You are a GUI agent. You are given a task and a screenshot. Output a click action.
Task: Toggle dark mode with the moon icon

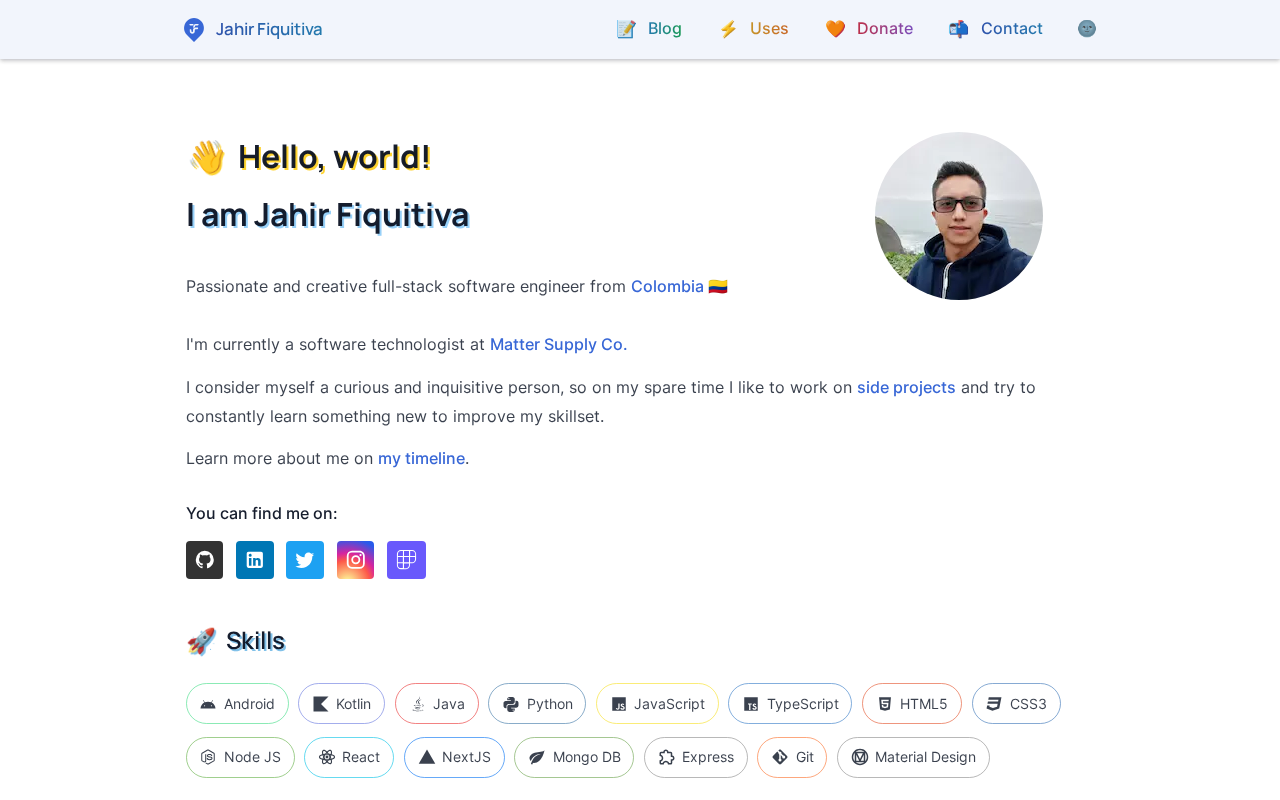click(x=1087, y=29)
